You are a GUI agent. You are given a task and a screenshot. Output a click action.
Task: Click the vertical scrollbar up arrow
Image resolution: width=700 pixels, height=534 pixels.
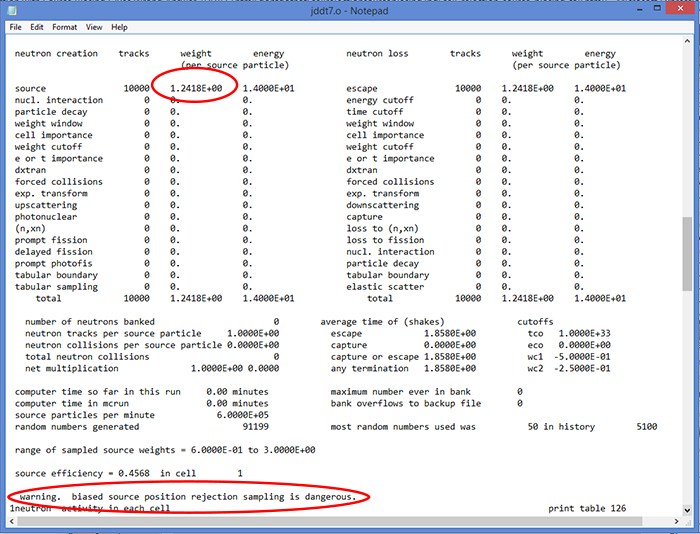tap(687, 41)
